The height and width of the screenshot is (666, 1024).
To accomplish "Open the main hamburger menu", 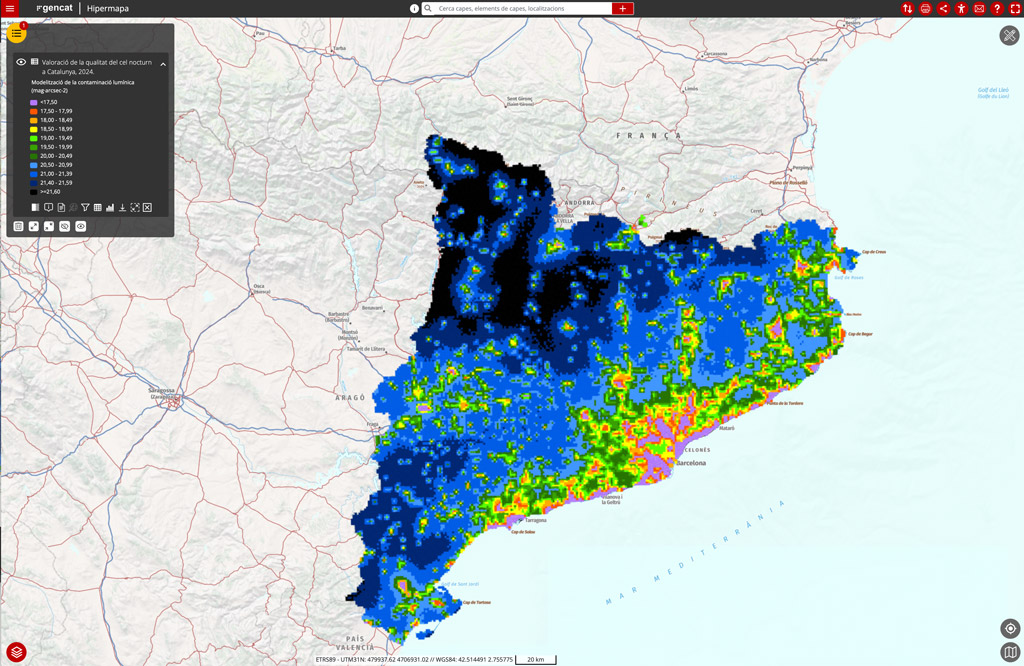I will coord(10,8).
